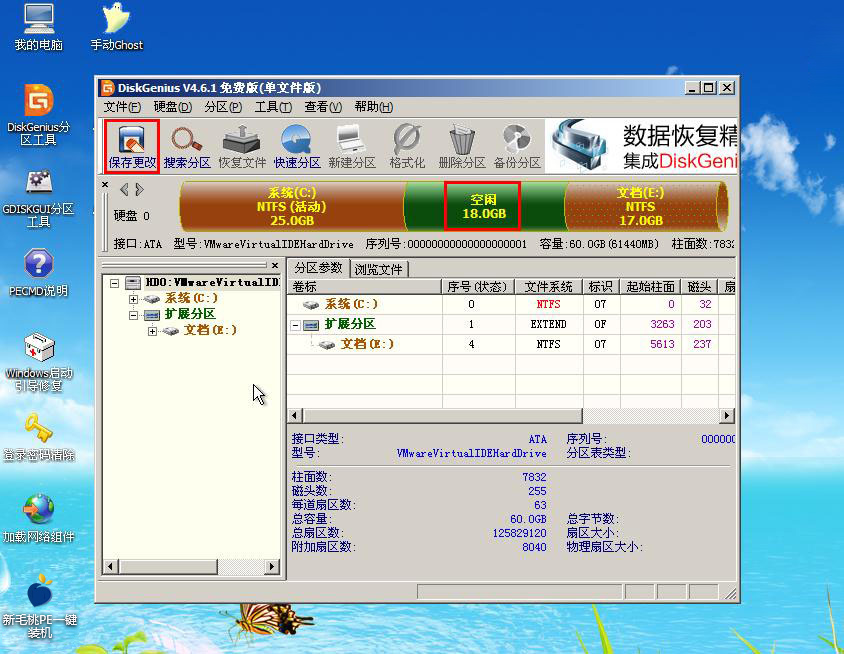Open the 查看(V) menu
Image resolution: width=844 pixels, height=654 pixels.
click(x=323, y=107)
